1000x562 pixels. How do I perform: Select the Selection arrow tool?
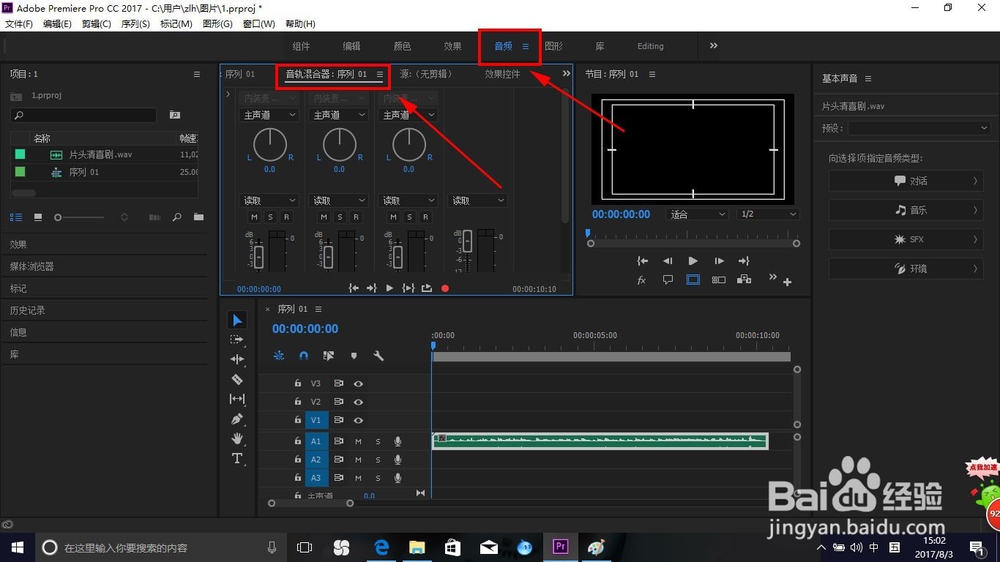point(237,320)
